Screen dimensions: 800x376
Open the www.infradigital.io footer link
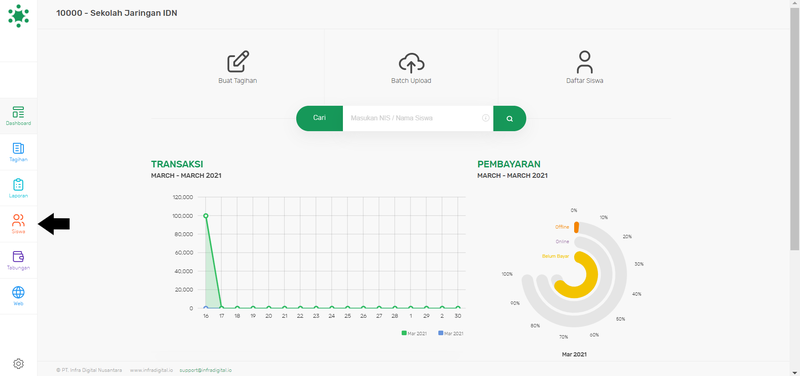(x=152, y=370)
